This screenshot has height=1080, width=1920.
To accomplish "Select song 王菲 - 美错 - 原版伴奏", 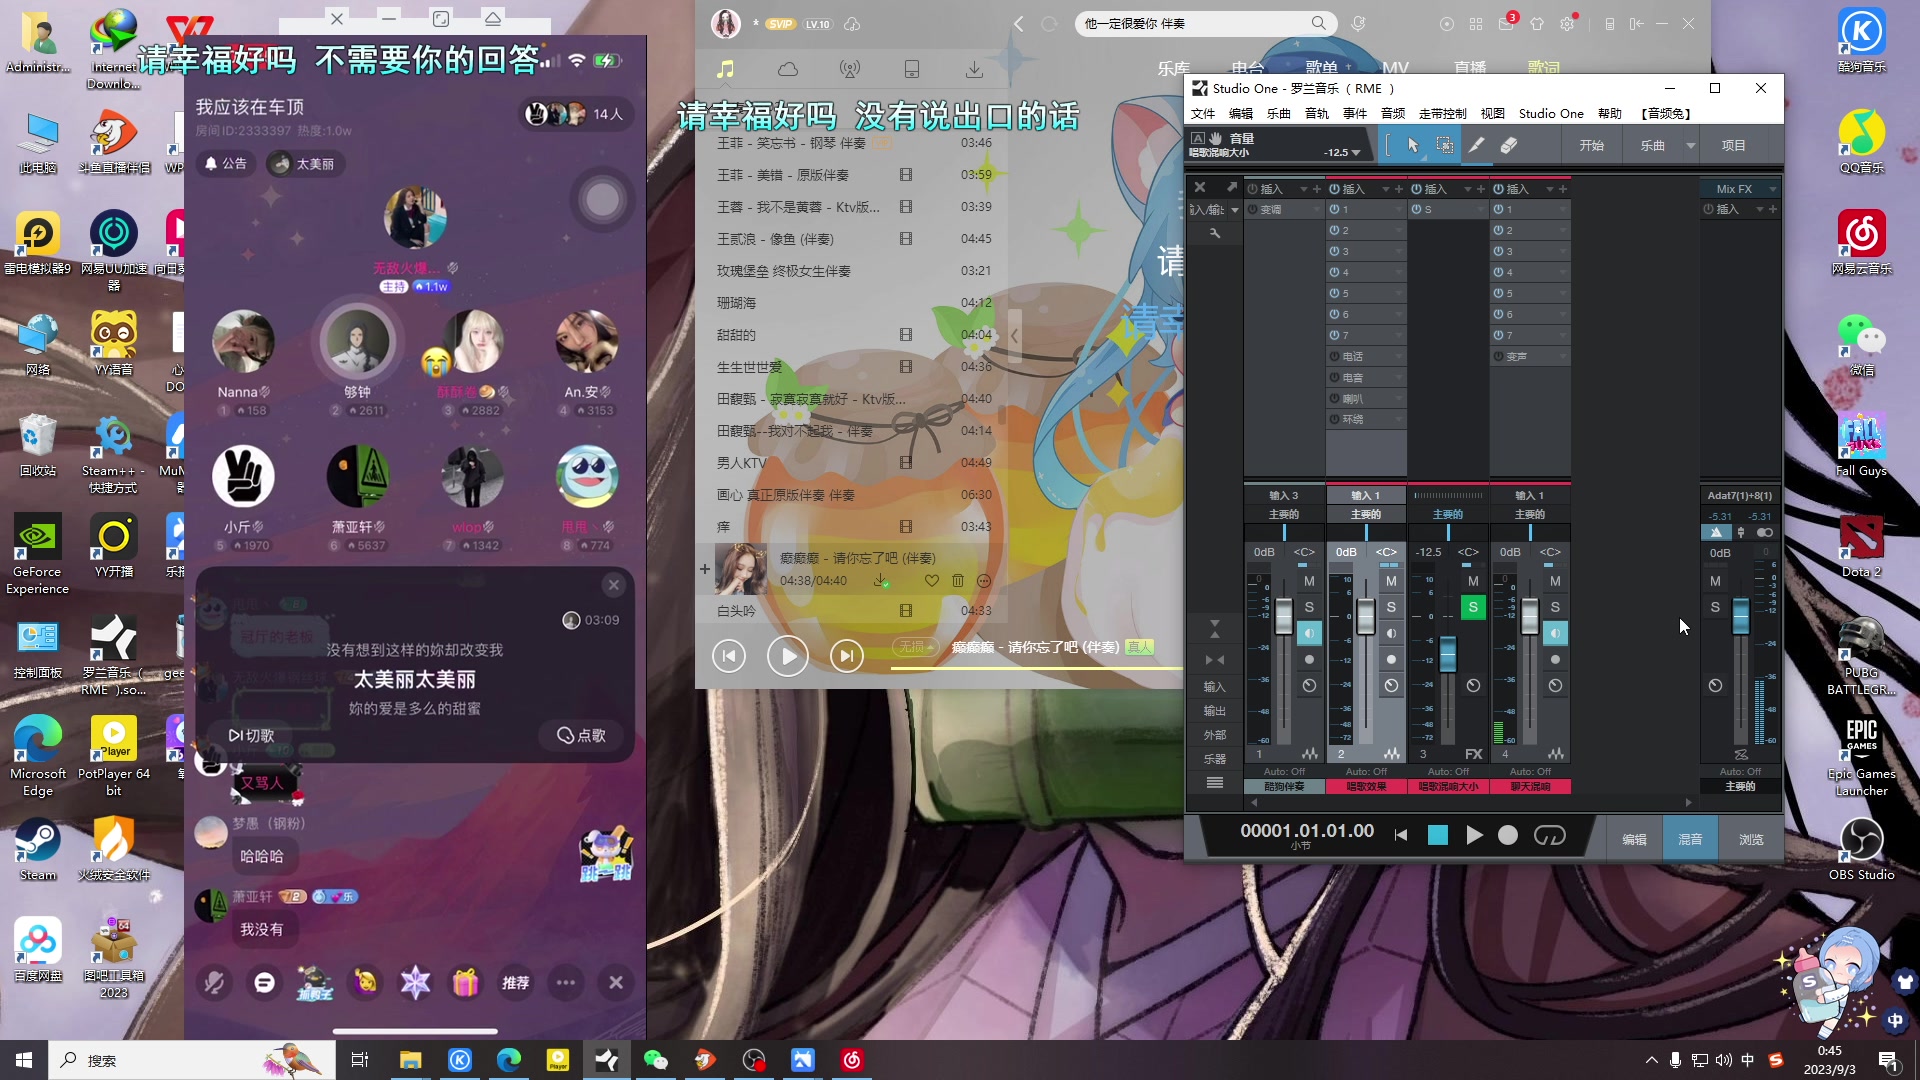I will [852, 175].
